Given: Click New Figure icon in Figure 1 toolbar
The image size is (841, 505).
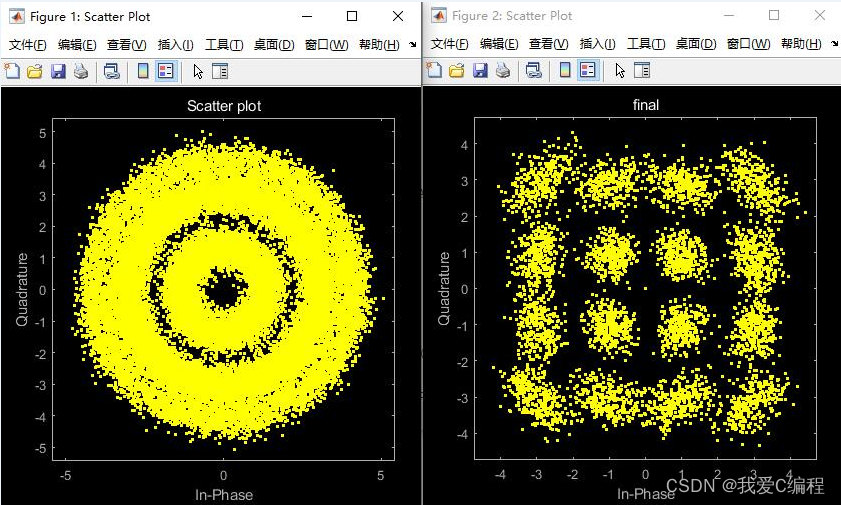Looking at the screenshot, I should click(12, 71).
